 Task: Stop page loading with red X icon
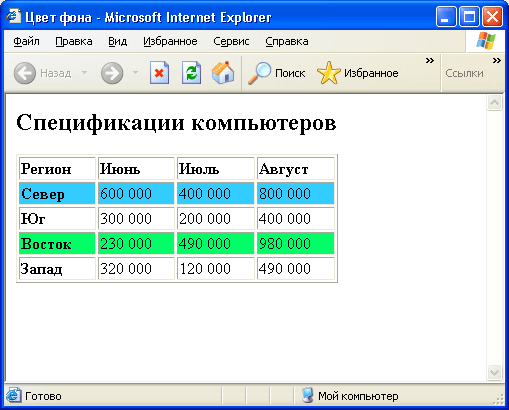pyautogui.click(x=159, y=73)
